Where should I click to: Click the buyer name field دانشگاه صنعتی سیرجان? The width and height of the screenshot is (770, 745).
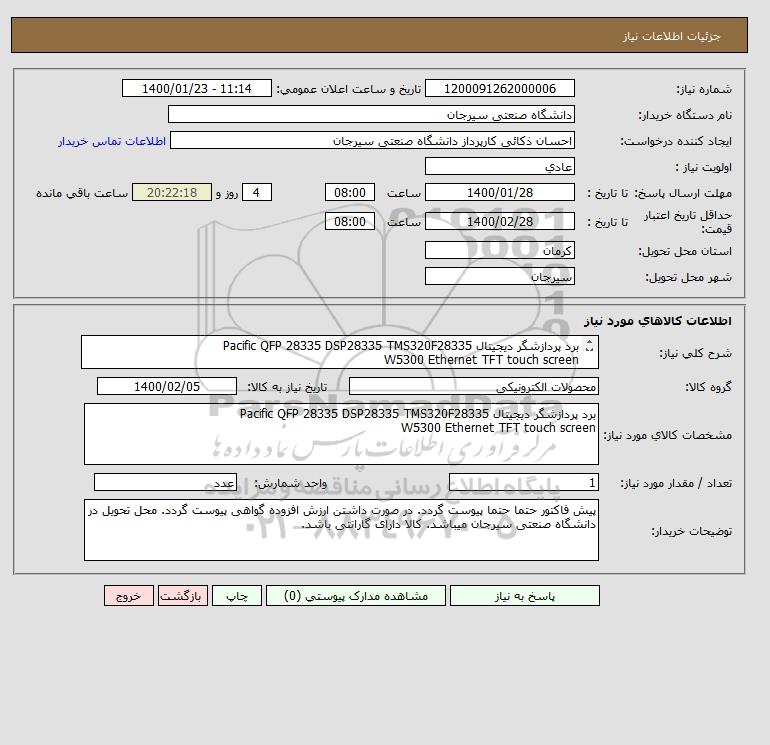coord(371,114)
